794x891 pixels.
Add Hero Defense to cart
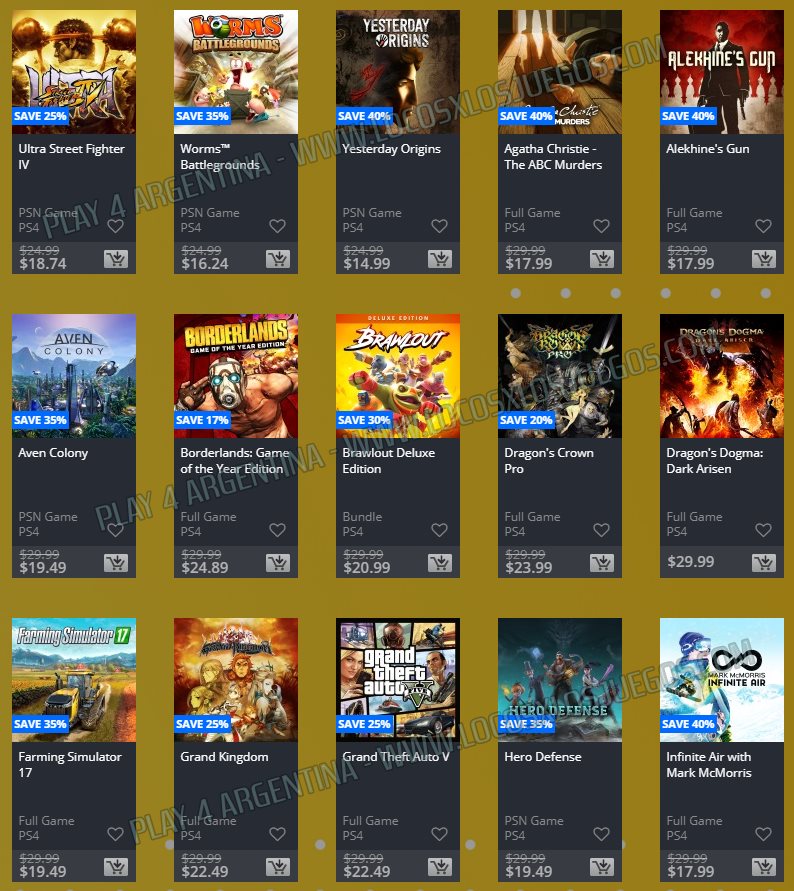[x=602, y=867]
